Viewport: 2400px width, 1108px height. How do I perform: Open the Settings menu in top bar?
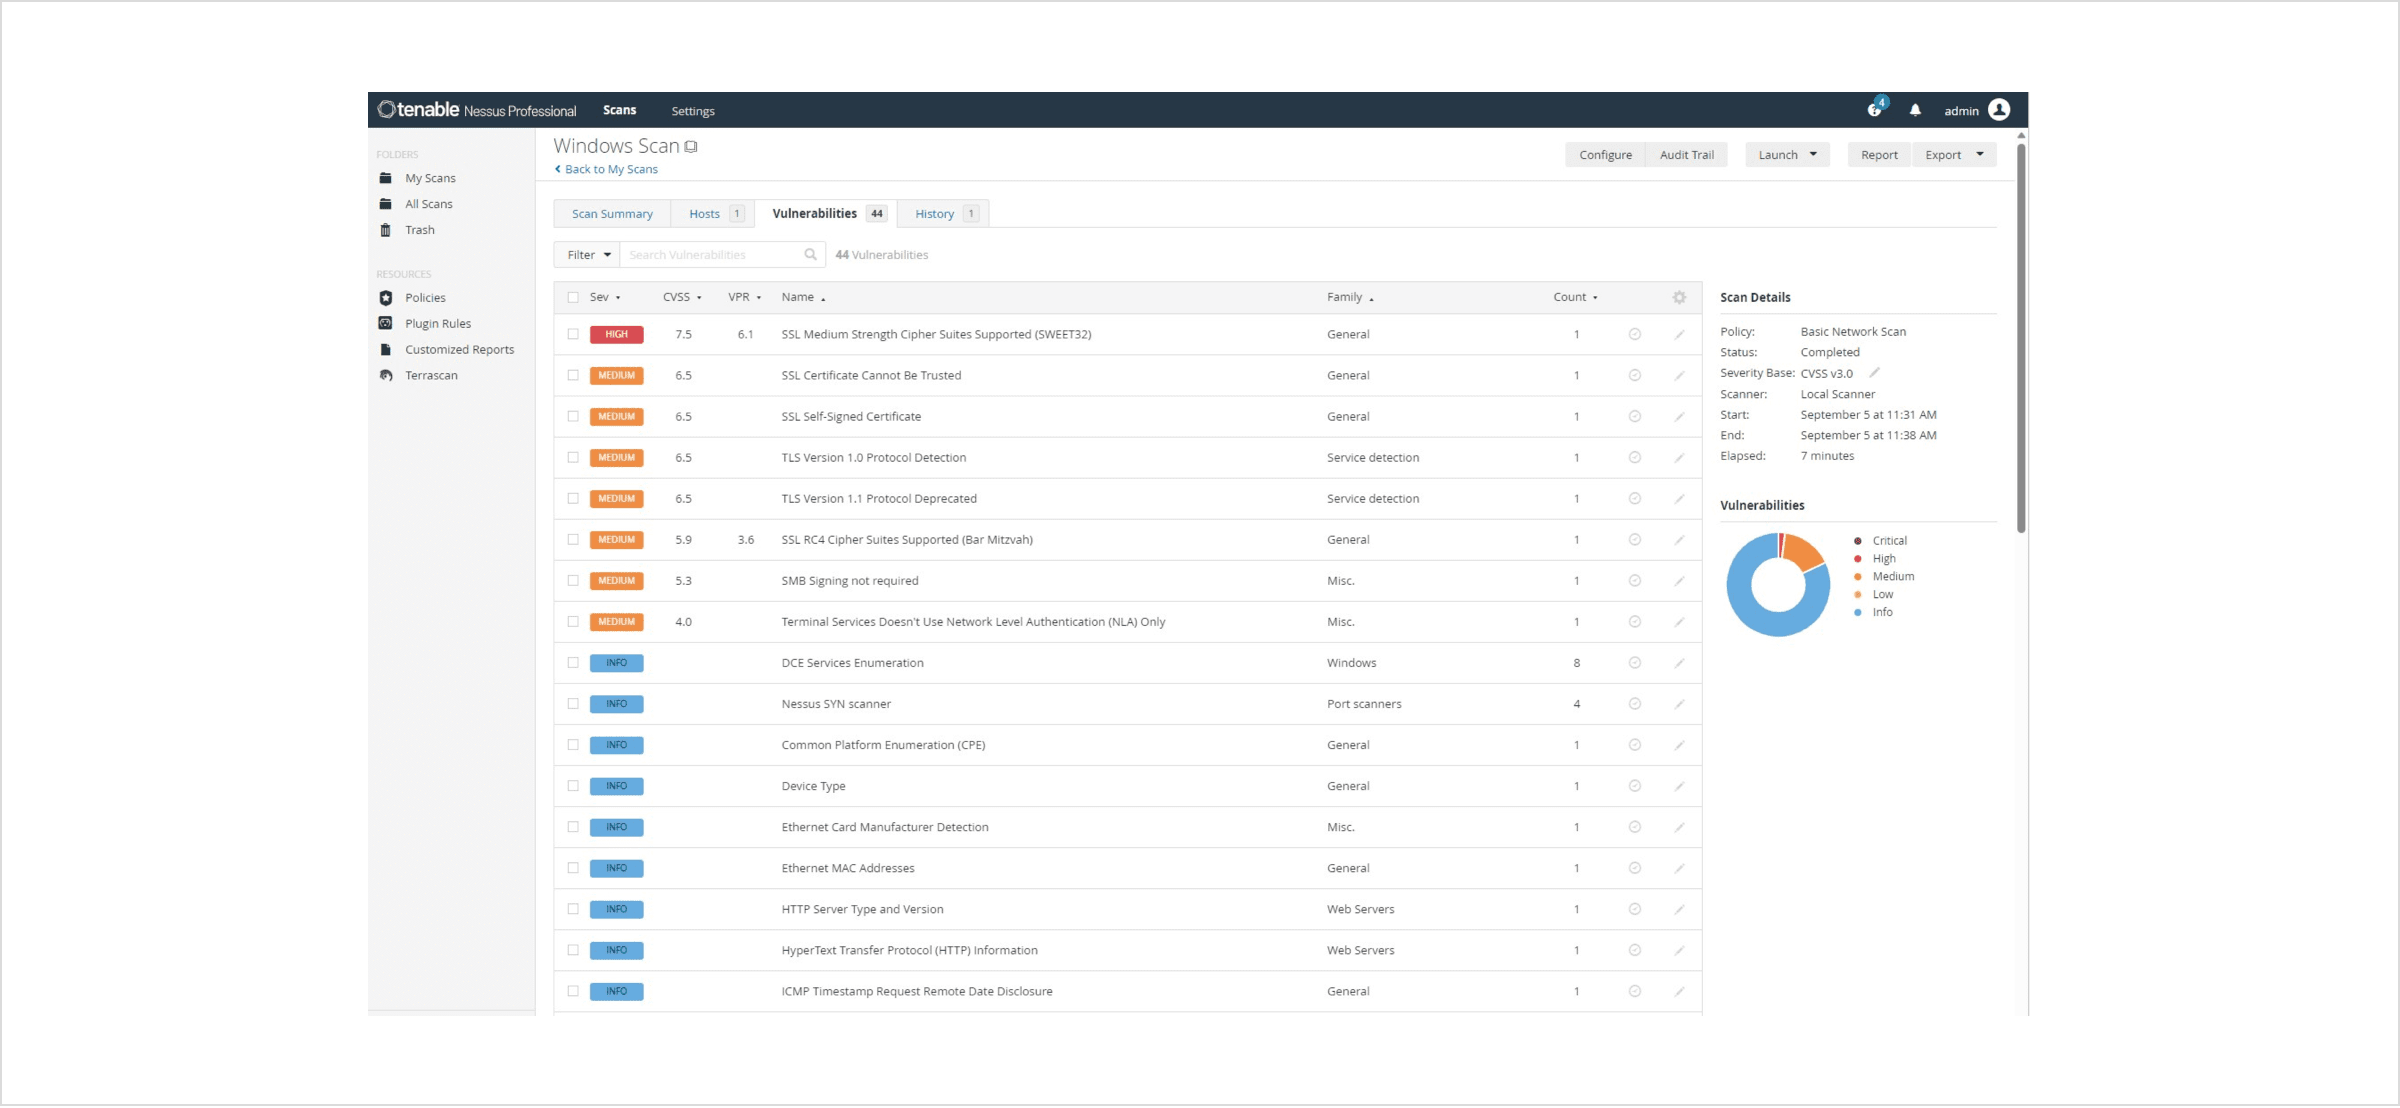coord(692,111)
